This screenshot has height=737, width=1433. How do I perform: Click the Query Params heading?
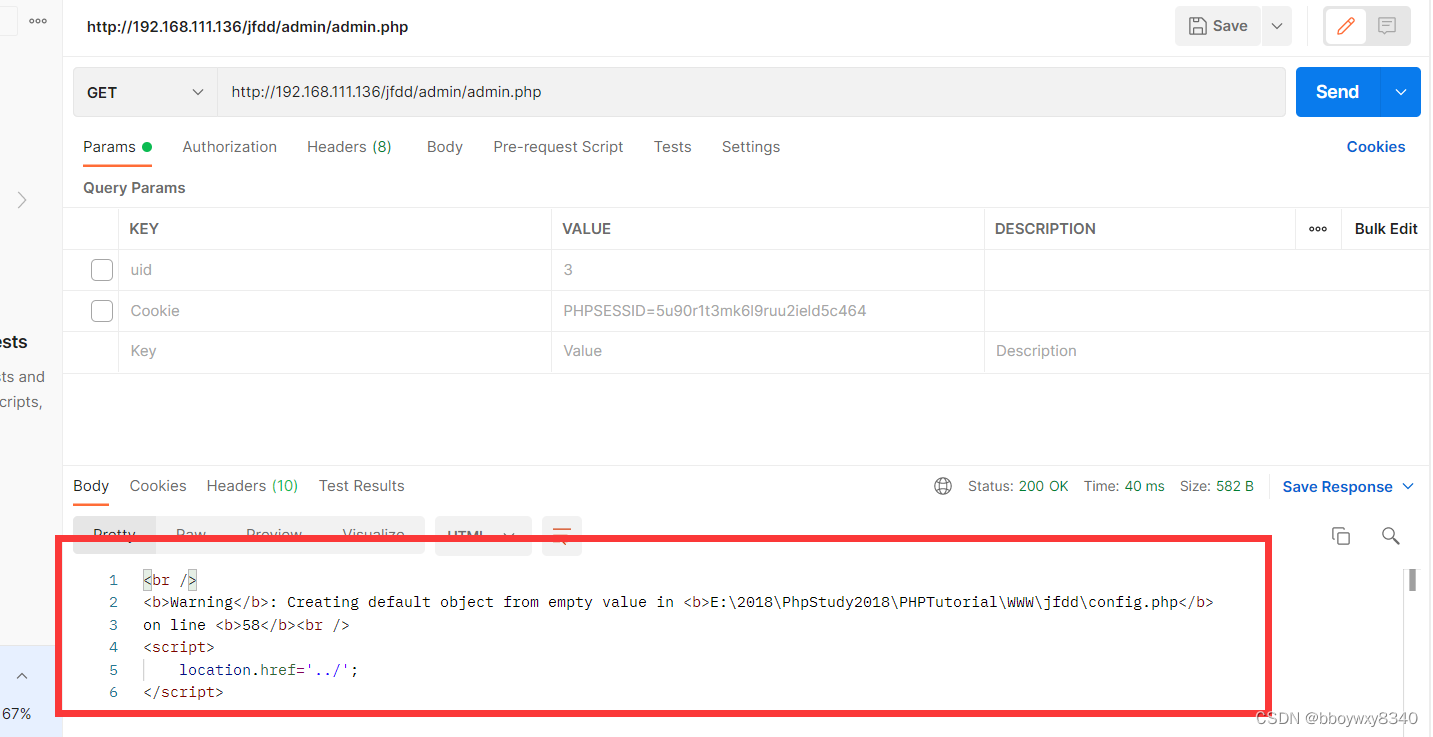click(134, 188)
